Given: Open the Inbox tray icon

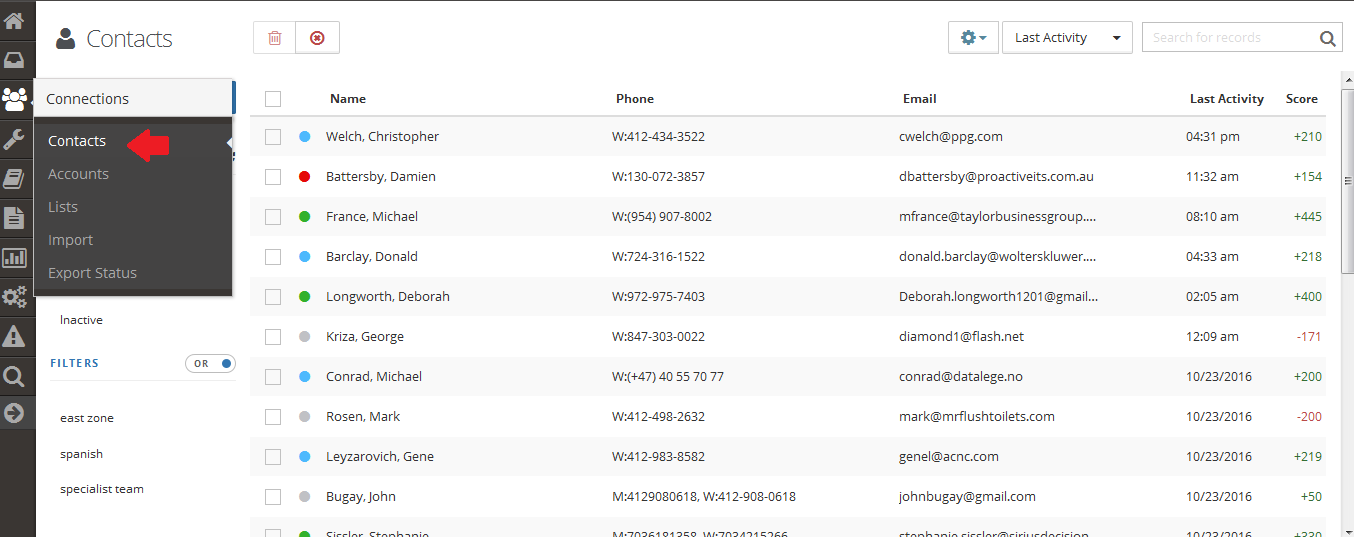Looking at the screenshot, I should tap(15, 60).
